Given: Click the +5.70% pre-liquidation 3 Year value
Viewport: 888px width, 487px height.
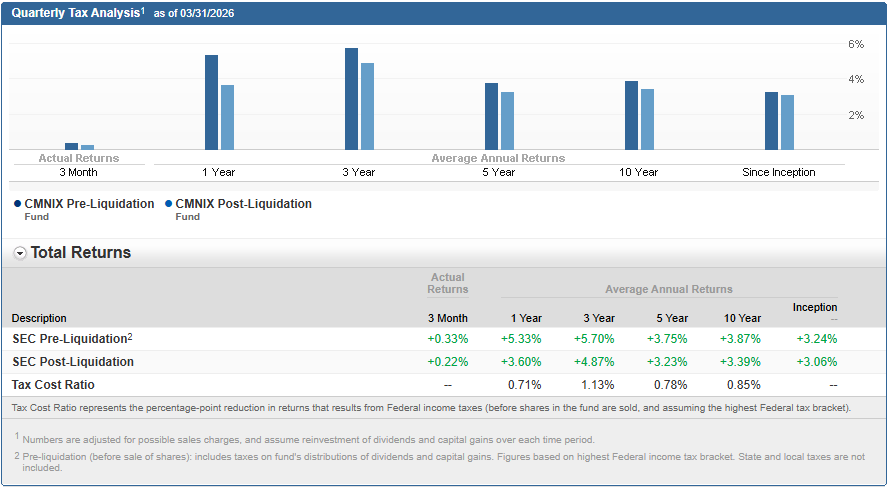Looking at the screenshot, I should click(594, 339).
